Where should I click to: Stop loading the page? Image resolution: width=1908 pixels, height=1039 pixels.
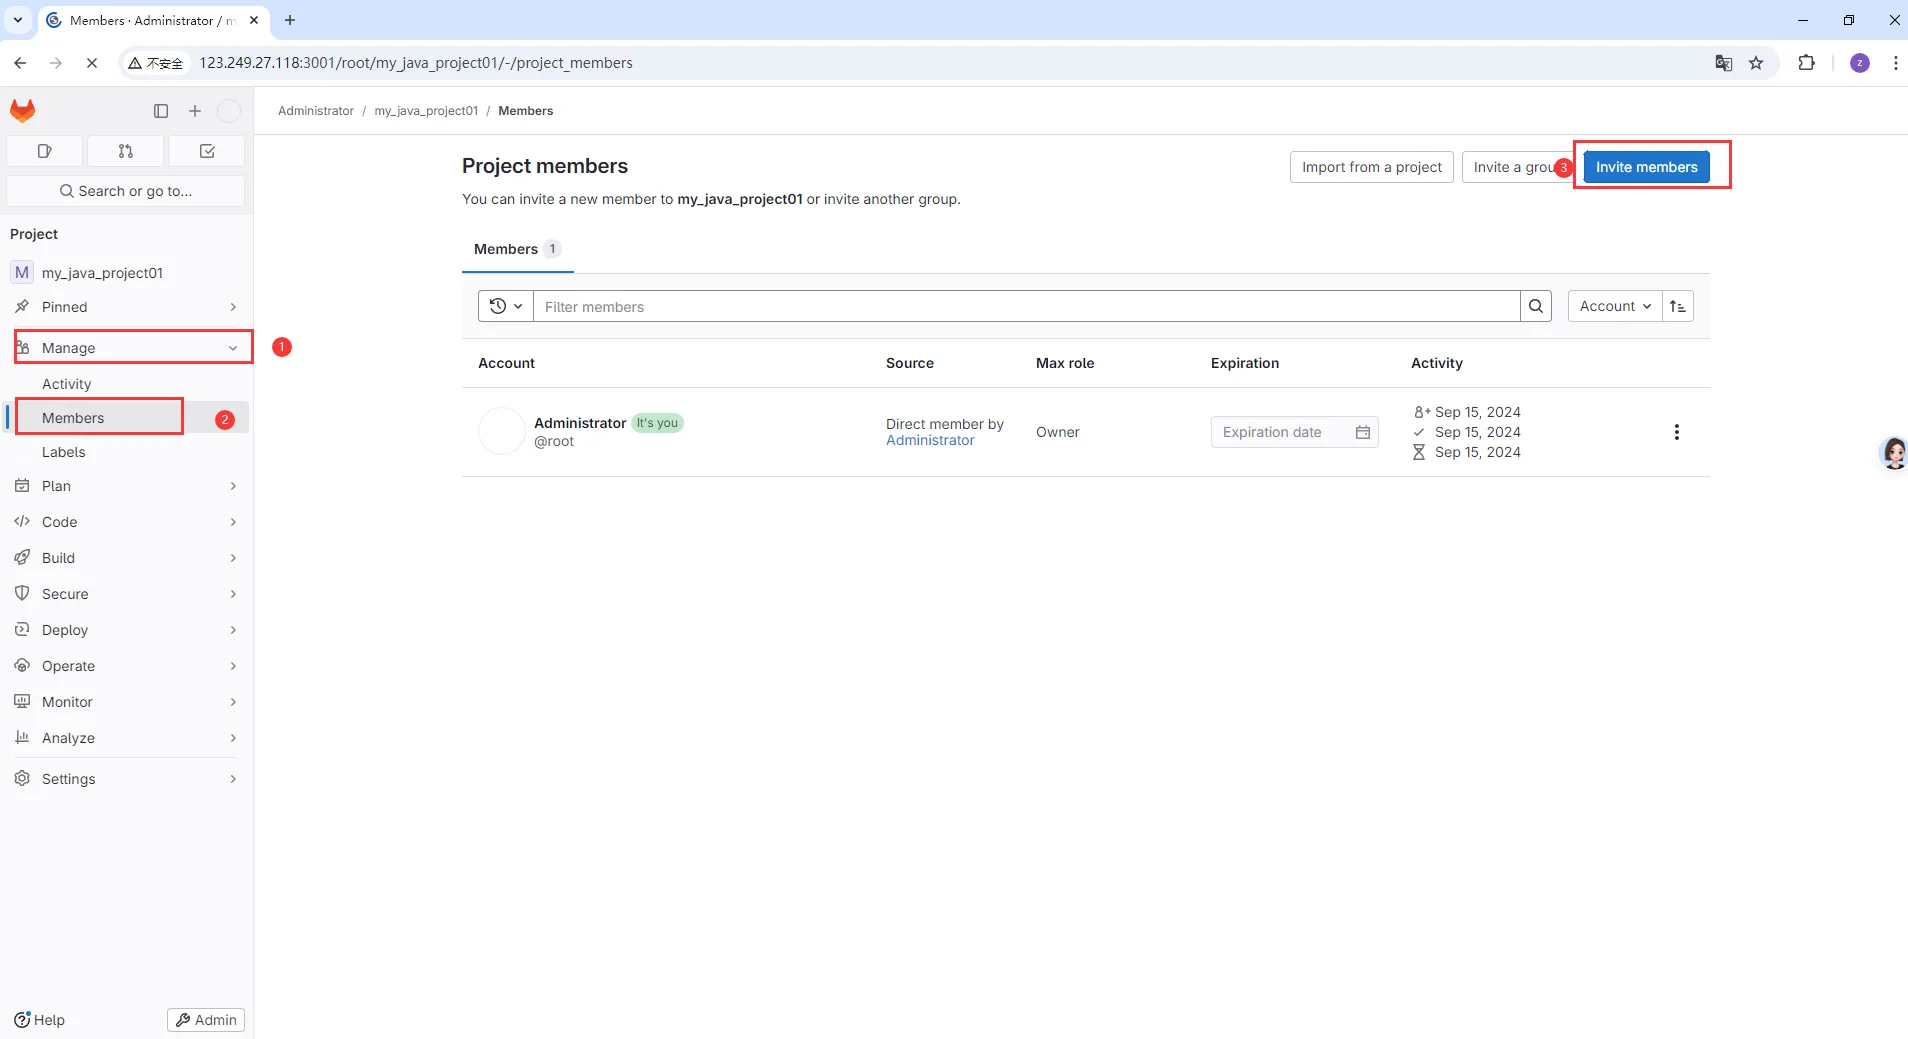coord(91,63)
